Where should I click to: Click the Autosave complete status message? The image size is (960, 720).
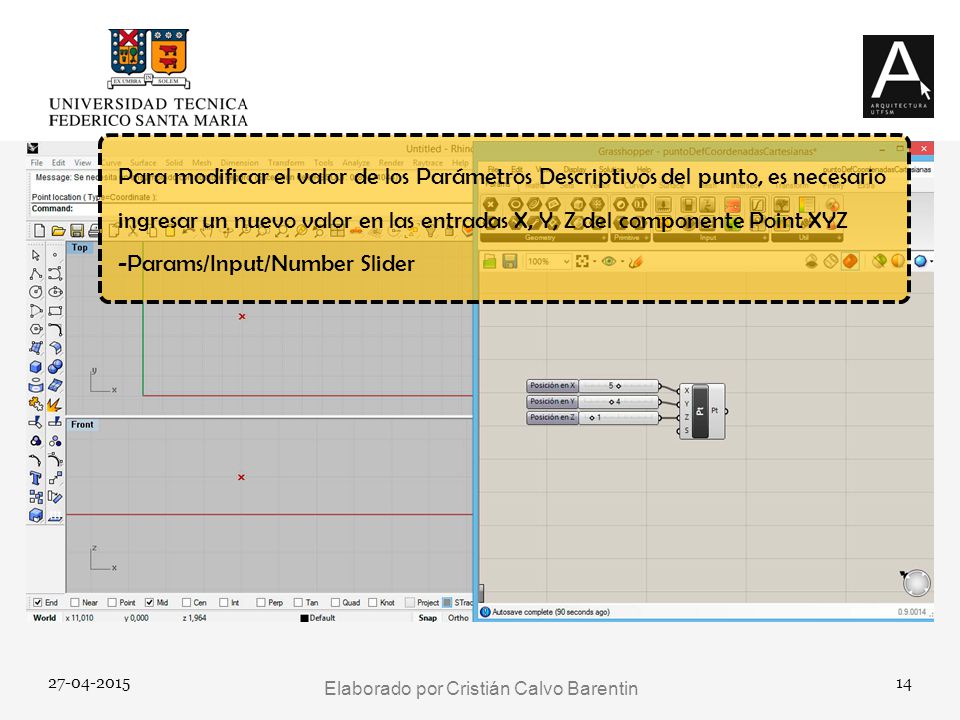551,612
